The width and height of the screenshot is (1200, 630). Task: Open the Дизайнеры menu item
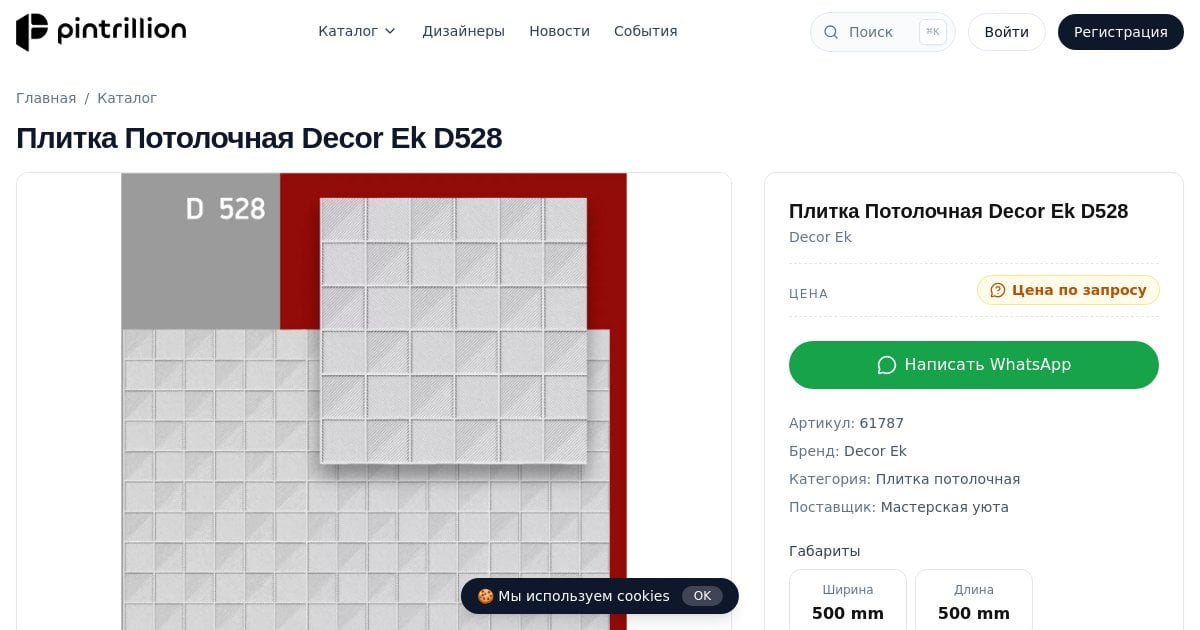(463, 31)
